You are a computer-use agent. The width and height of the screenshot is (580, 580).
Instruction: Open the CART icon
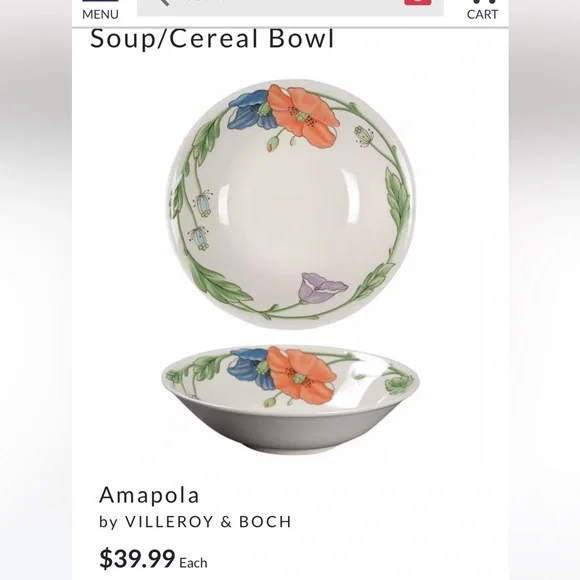[x=484, y=1]
